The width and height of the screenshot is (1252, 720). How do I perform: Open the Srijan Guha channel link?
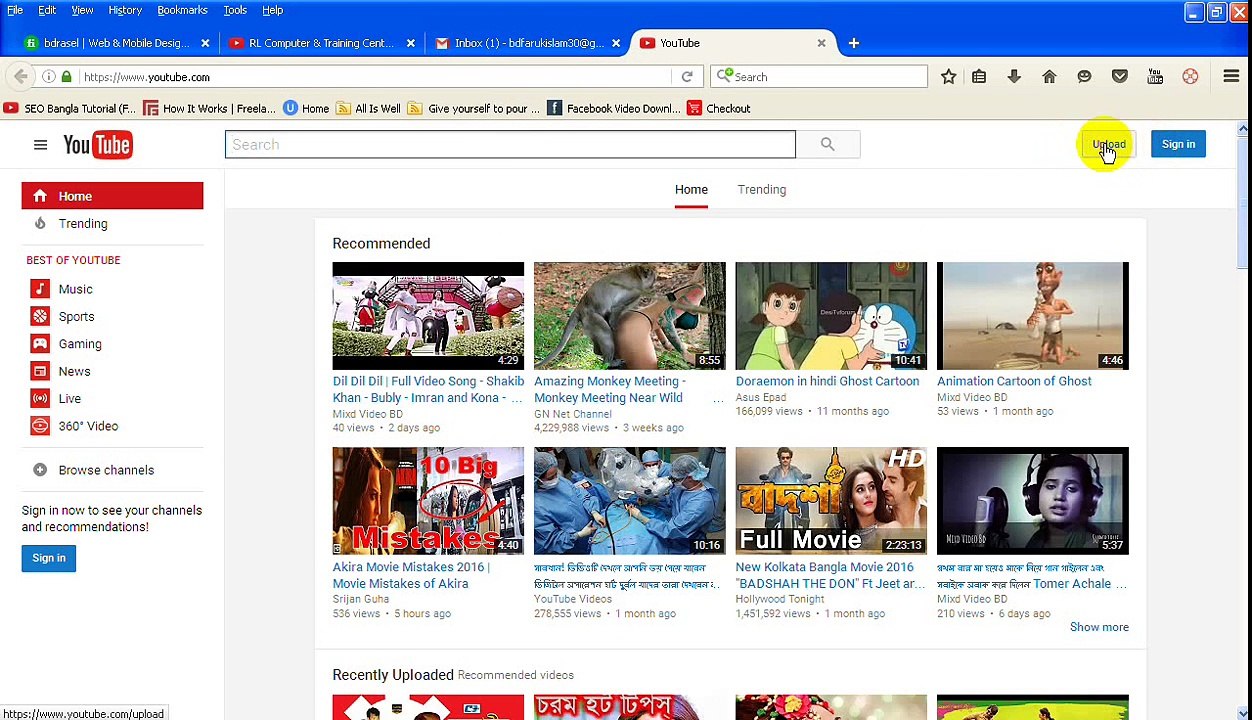point(360,599)
